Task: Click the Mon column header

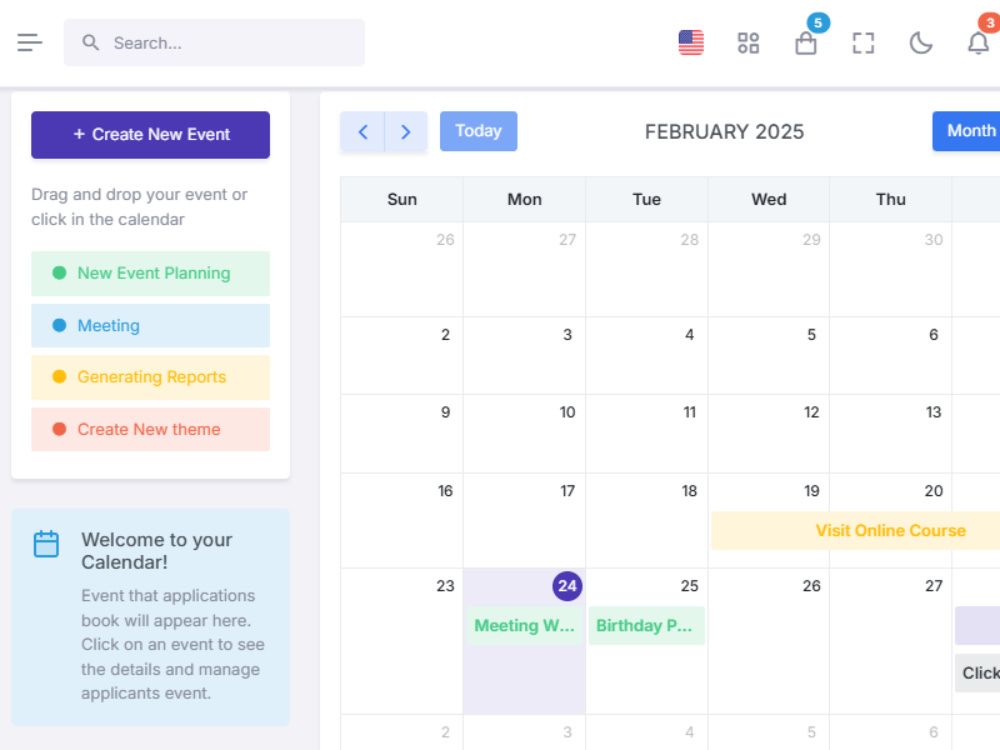Action: [524, 200]
